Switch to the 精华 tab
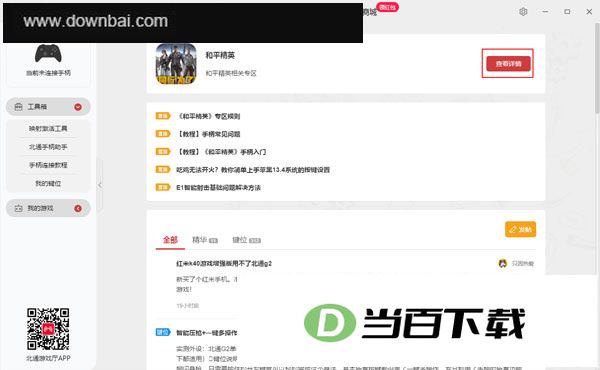600x370 pixels. point(205,240)
